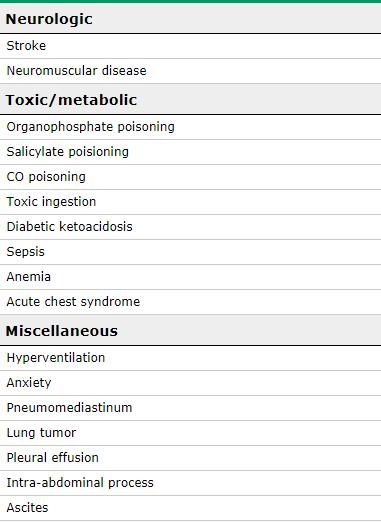This screenshot has height=523, width=381.
Task: Choose the CO poisoning row
Action: click(x=190, y=177)
